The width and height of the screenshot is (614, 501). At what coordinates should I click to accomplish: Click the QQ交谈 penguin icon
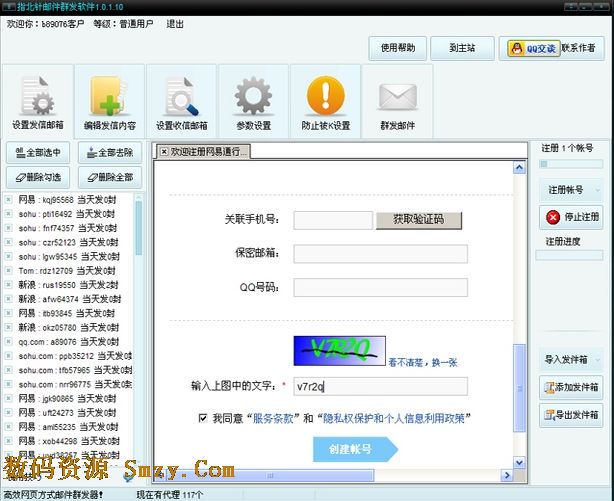point(534,49)
